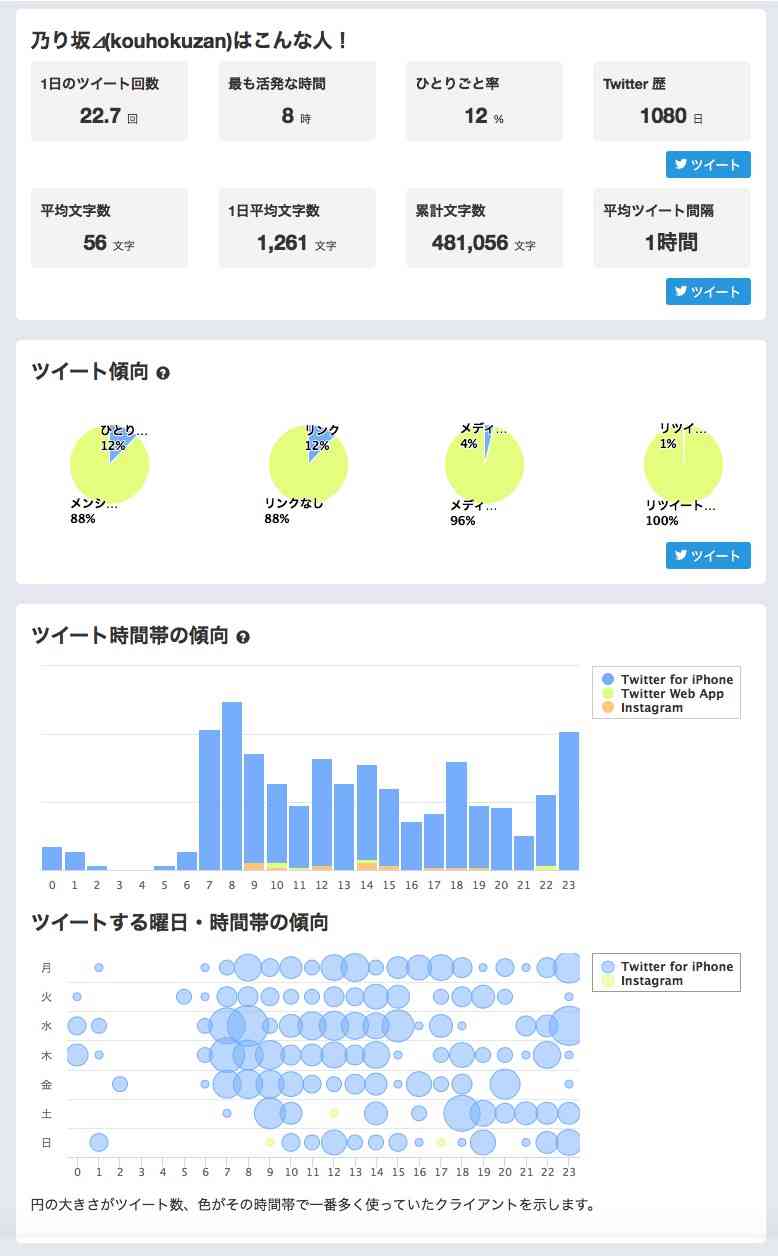Toggle Twitter for iPhone in bar chart legend
This screenshot has height=1256, width=778.
click(676, 680)
